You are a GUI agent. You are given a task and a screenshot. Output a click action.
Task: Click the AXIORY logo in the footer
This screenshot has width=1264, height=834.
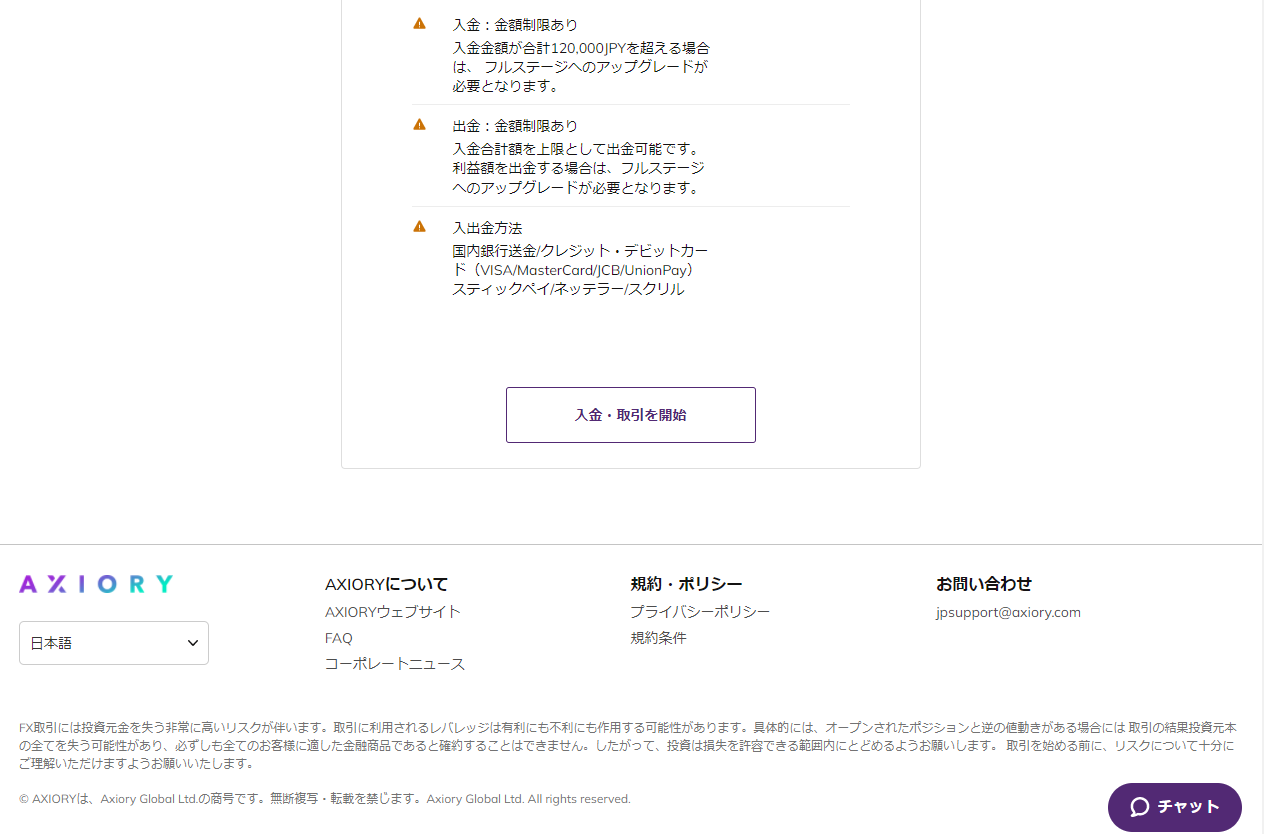tap(96, 585)
